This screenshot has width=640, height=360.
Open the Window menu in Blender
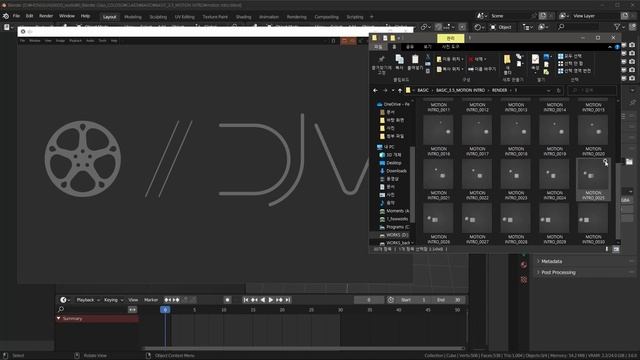[x=67, y=16]
